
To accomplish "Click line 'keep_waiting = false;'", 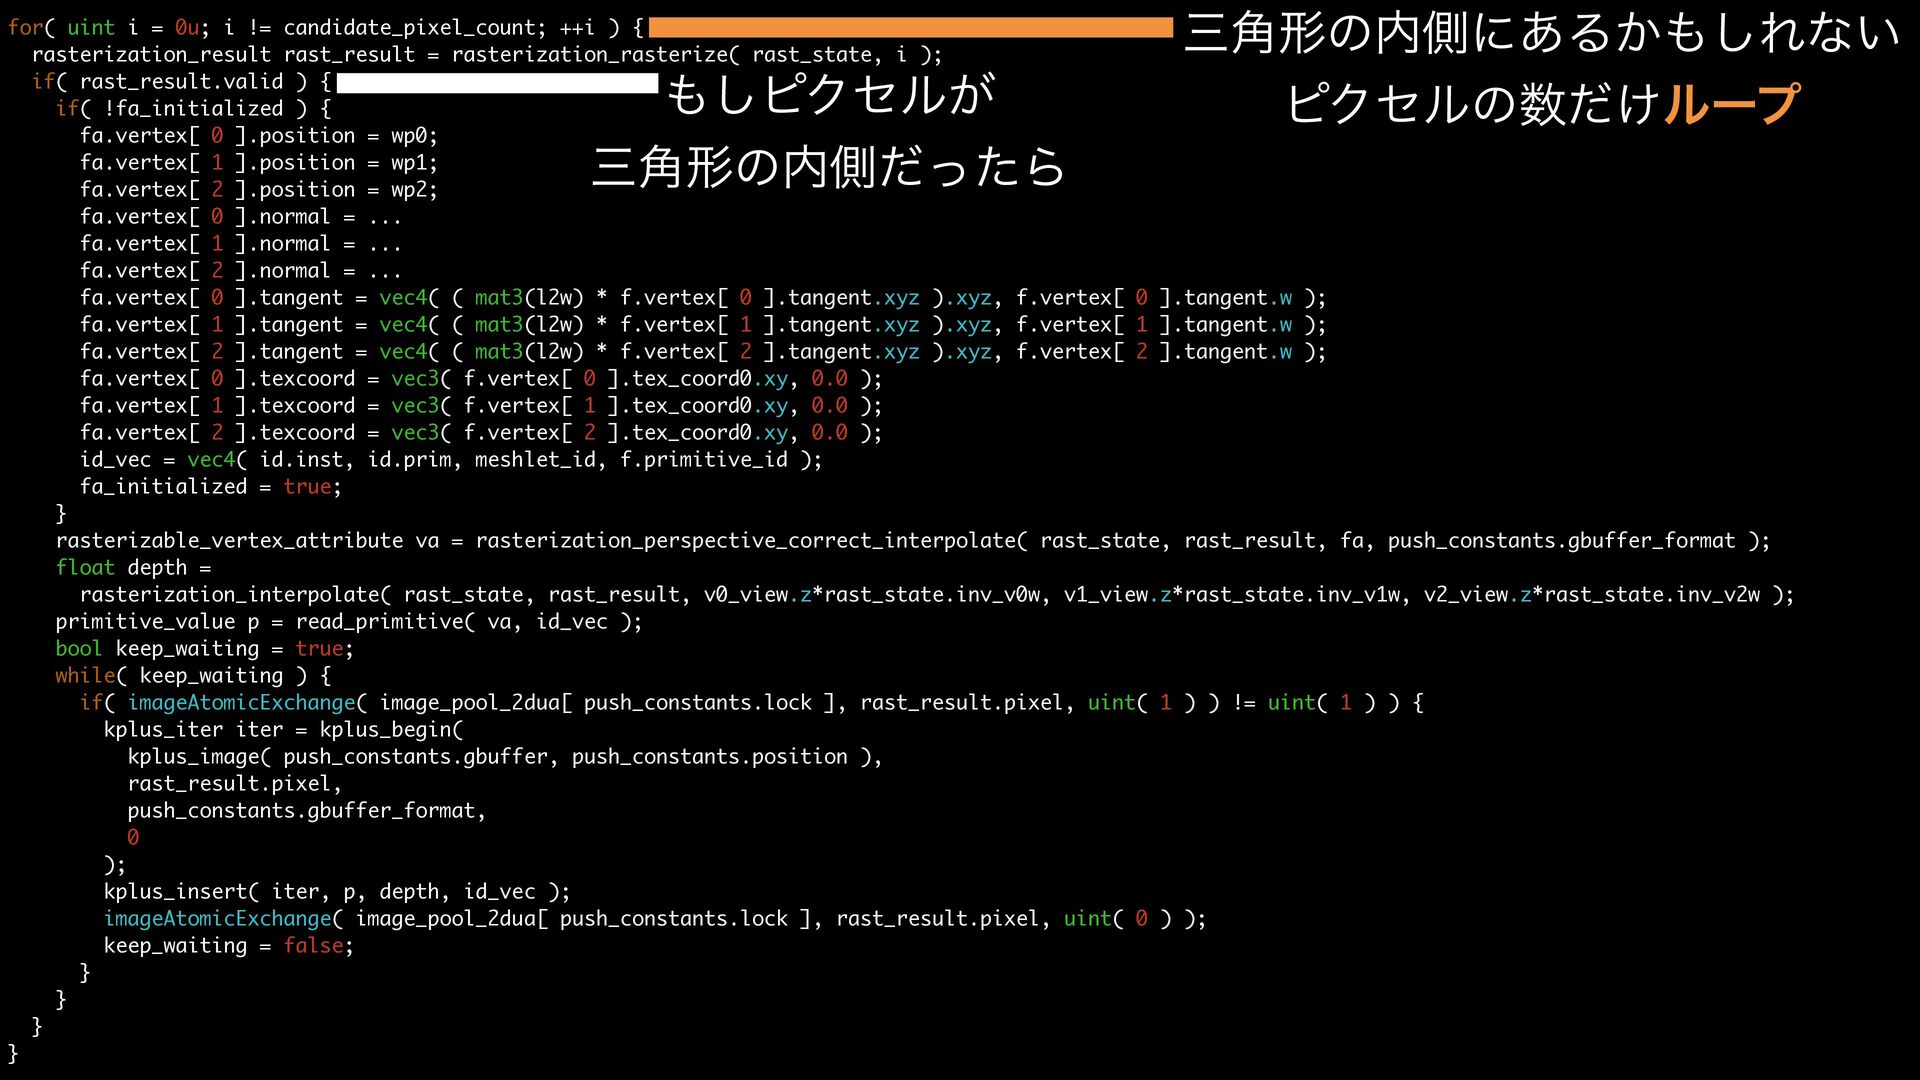I will pos(229,946).
